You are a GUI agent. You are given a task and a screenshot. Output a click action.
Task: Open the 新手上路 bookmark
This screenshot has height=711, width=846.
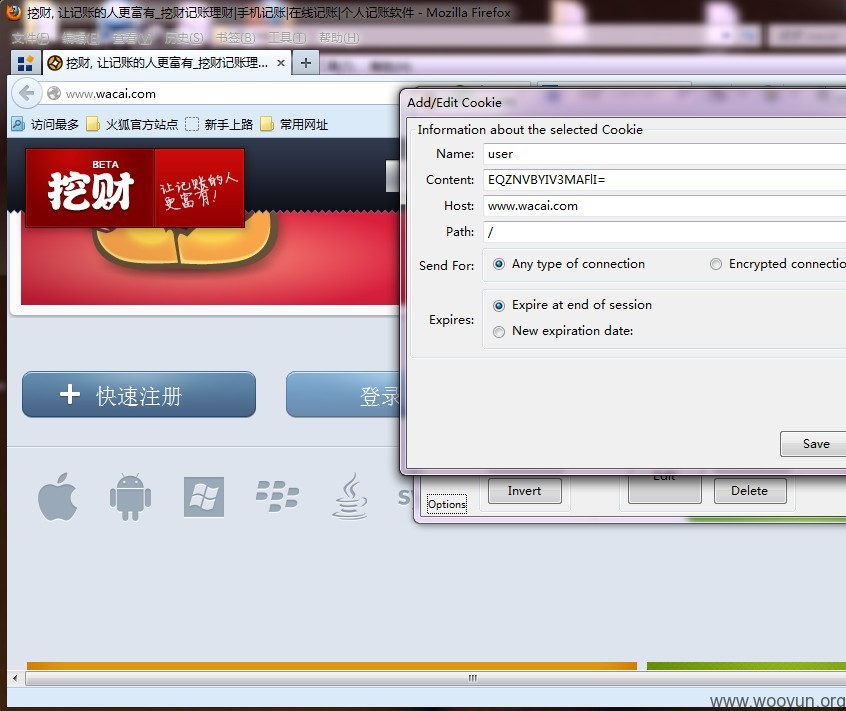point(219,124)
